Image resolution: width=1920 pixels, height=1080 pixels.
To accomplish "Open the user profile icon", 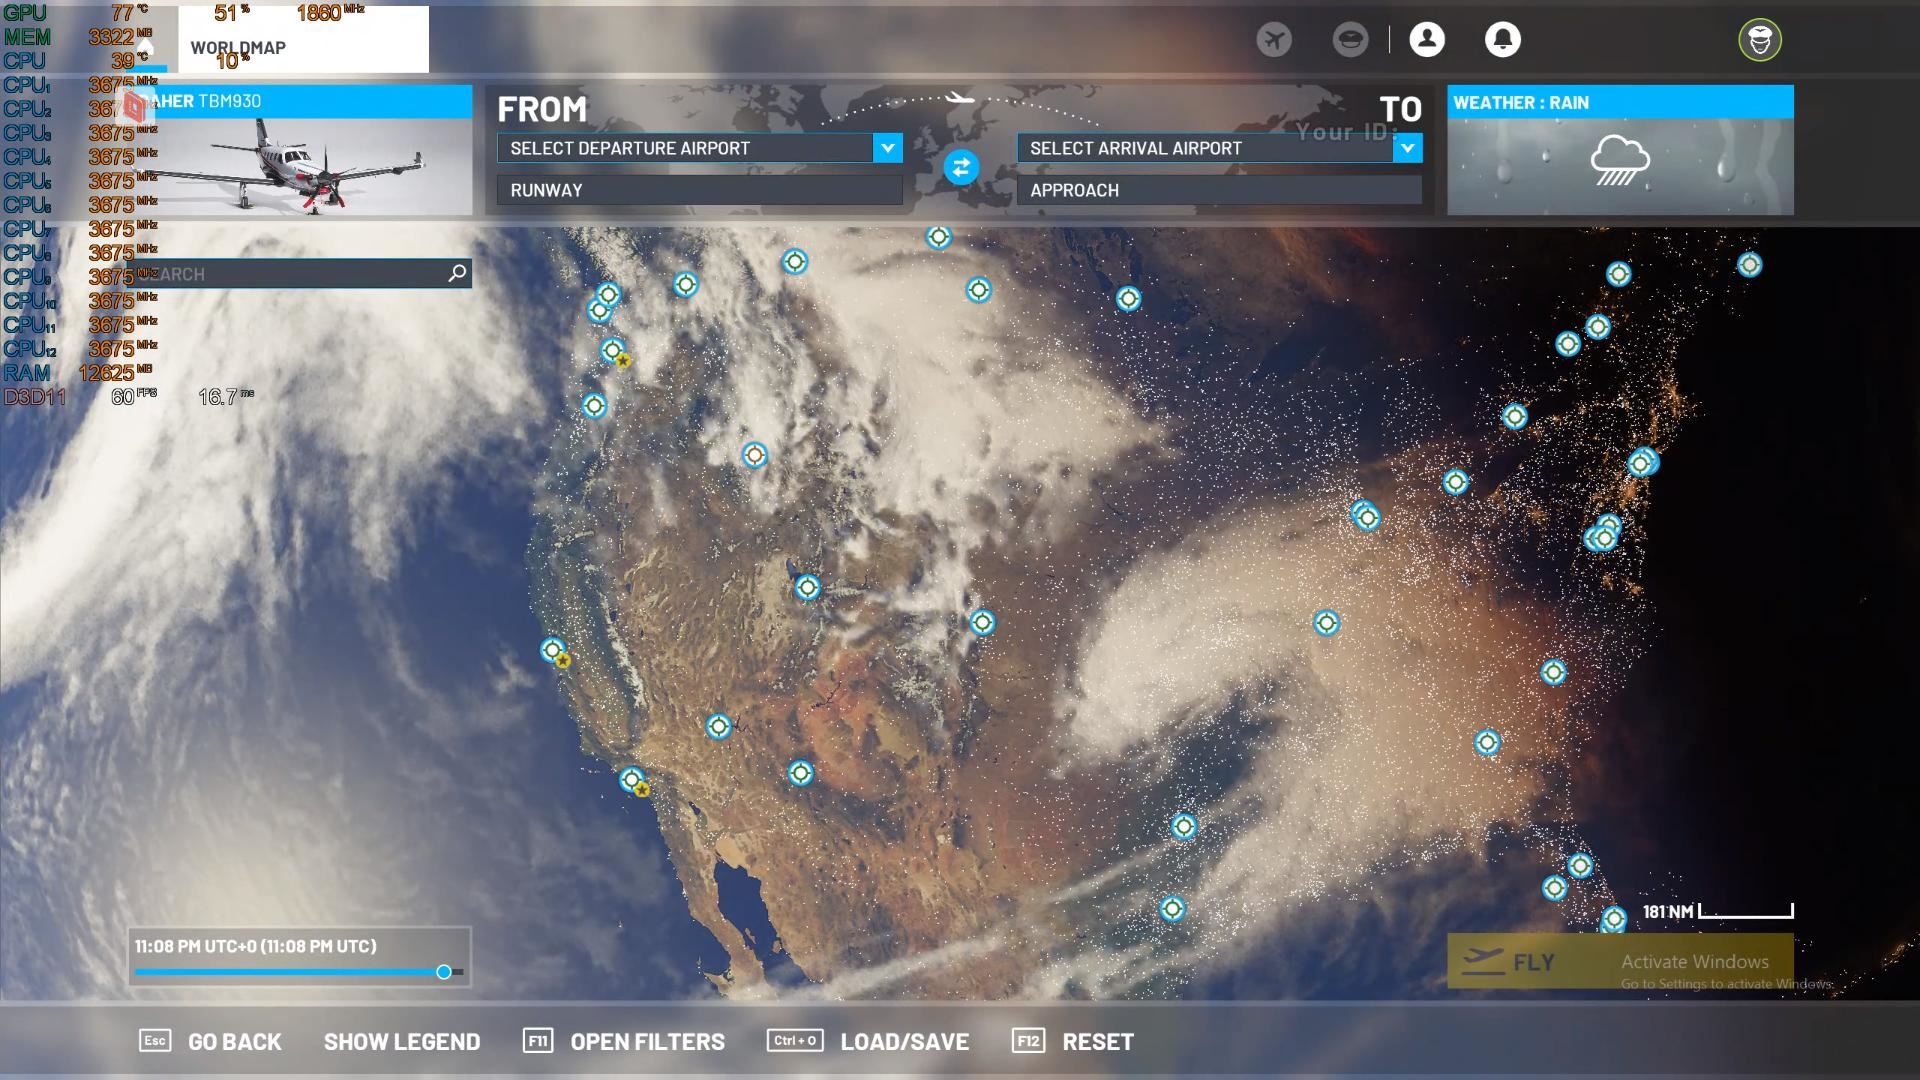I will 1427,40.
